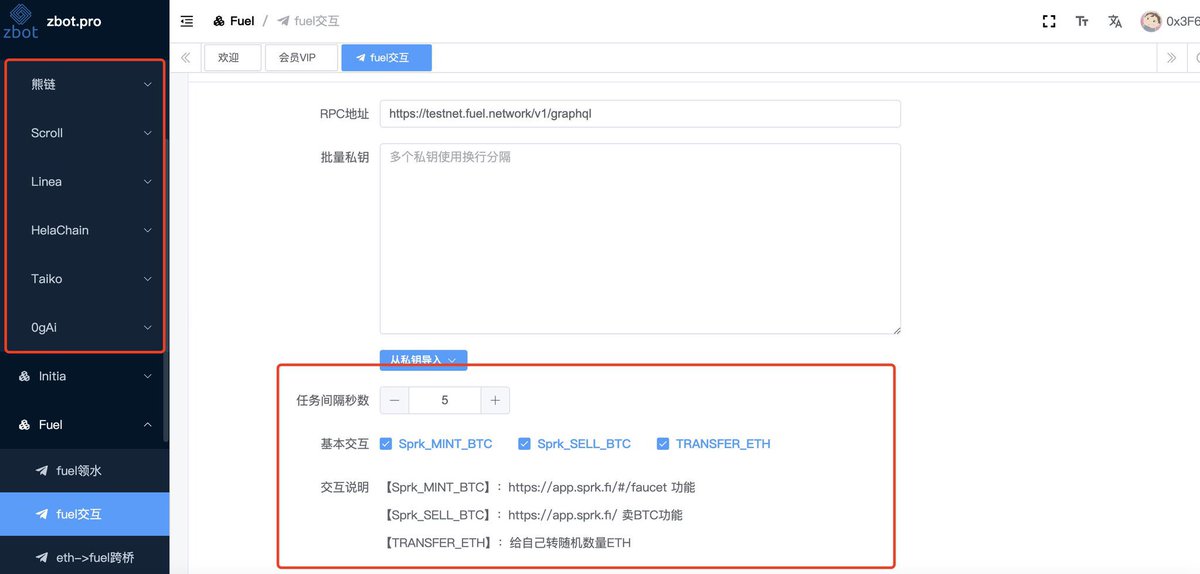The image size is (1200, 574).
Task: Click the 任务间隔秒数 label
Action: 333,400
